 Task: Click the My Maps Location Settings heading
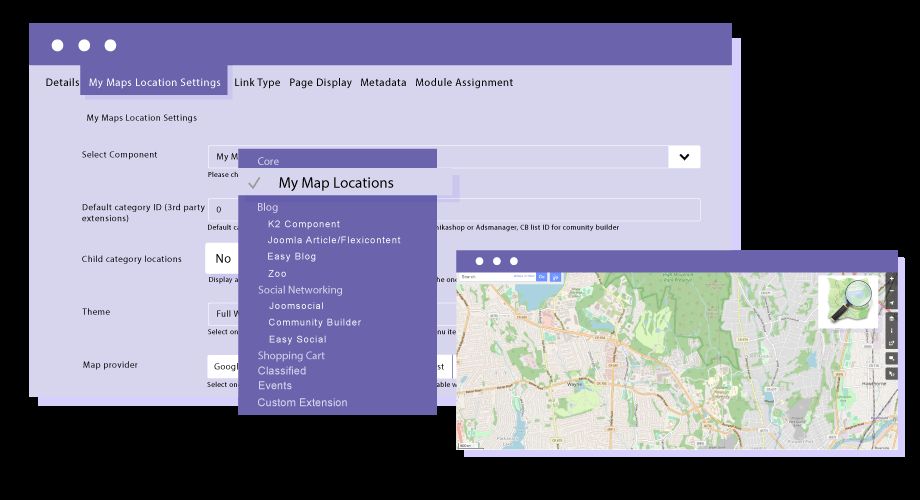141,117
